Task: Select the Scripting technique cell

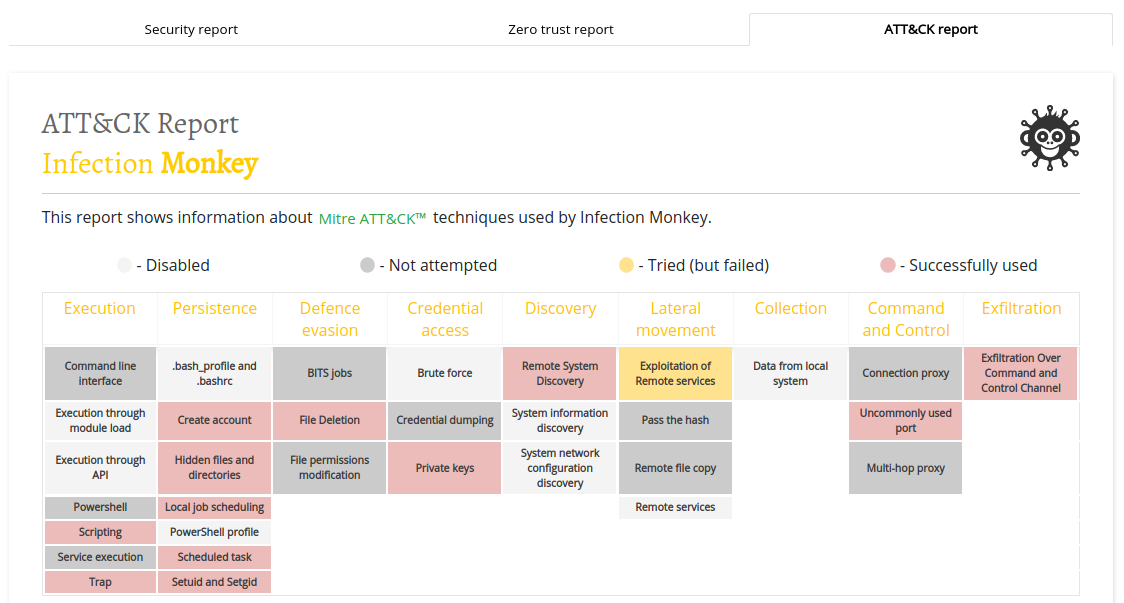Action: click(100, 532)
